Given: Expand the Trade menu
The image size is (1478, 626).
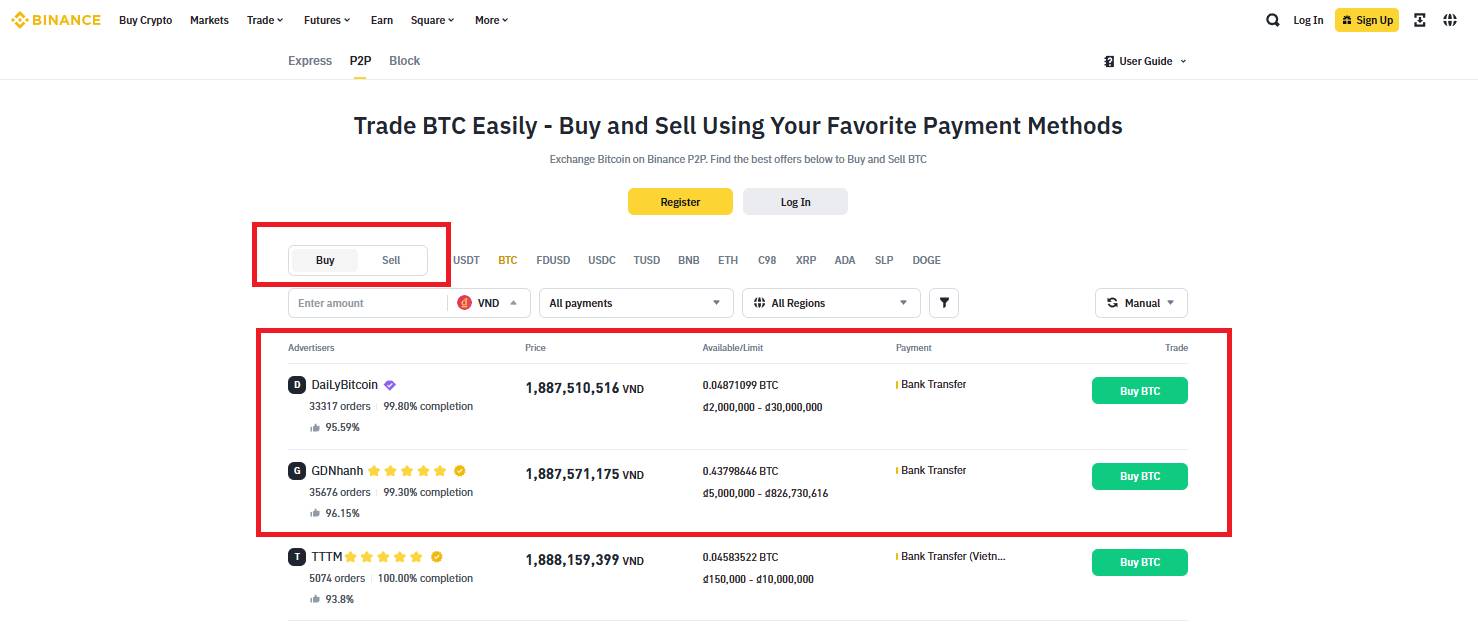Looking at the screenshot, I should 265,20.
